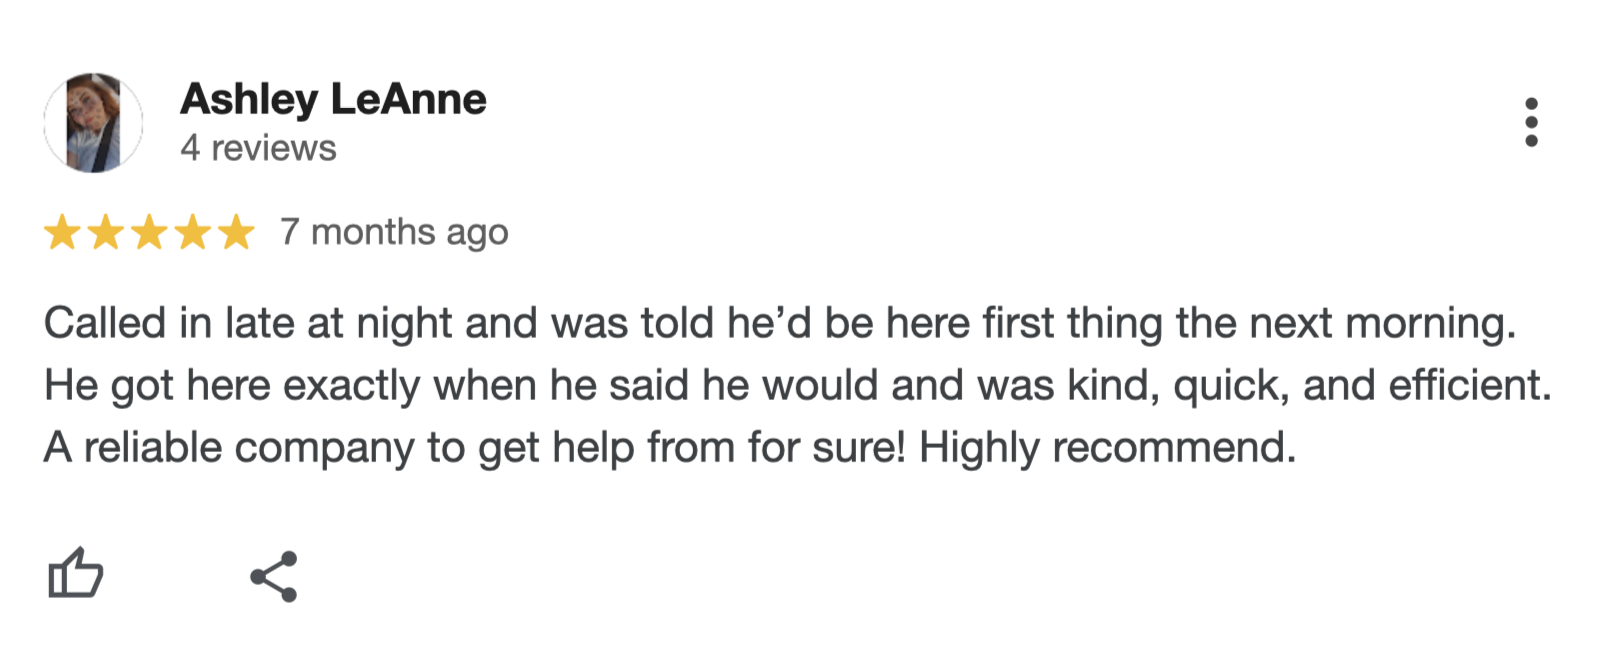Open Ashley LeAnne's profile picture
Image resolution: width=1608 pixels, height=648 pixels.
[x=93, y=122]
